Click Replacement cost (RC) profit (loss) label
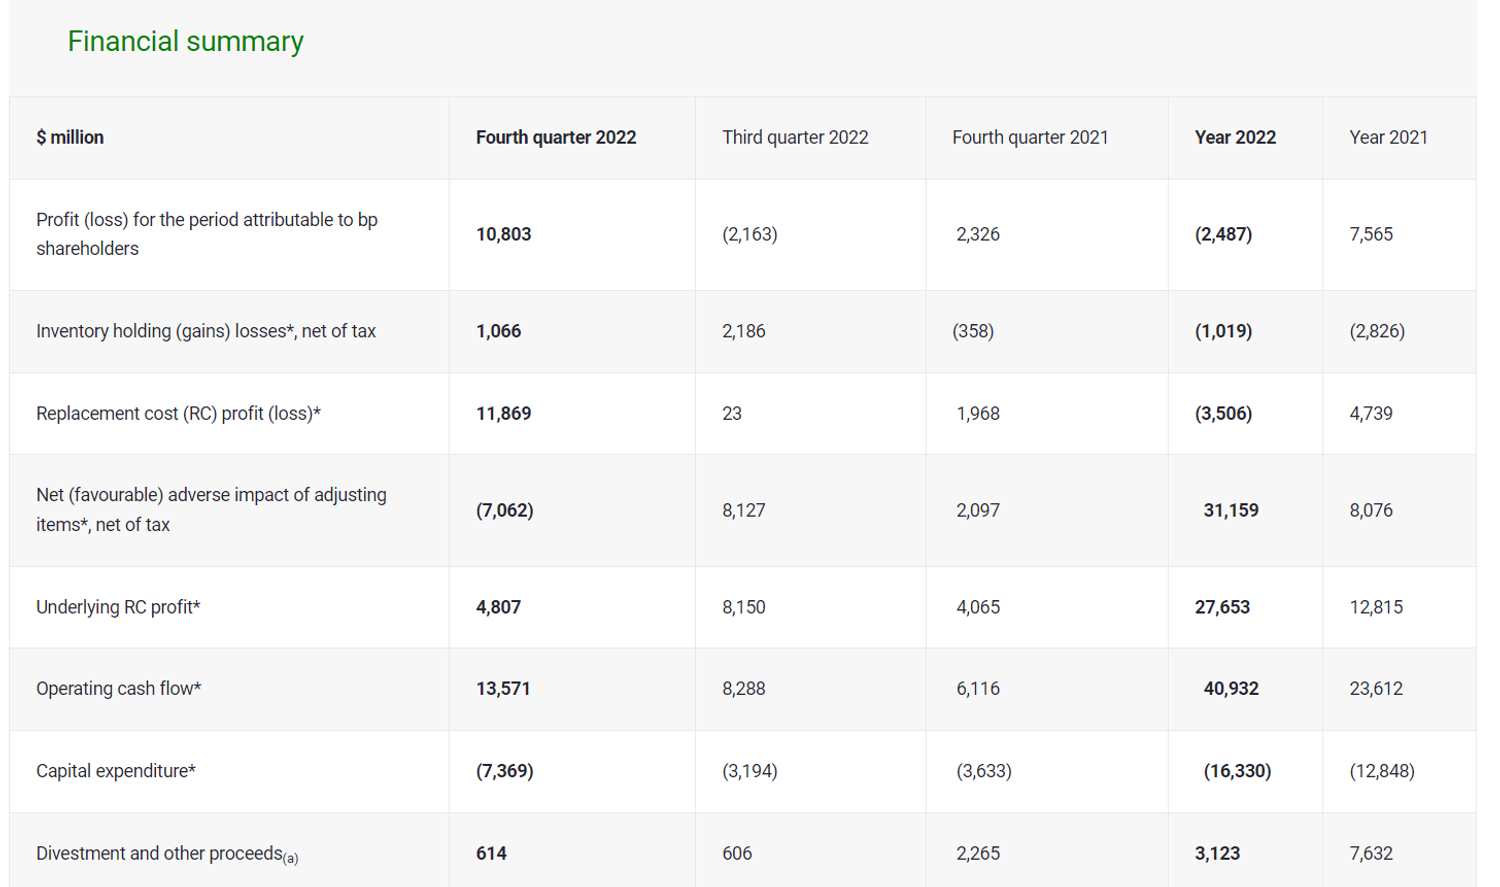Viewport: 1500px width, 887px height. tap(178, 413)
